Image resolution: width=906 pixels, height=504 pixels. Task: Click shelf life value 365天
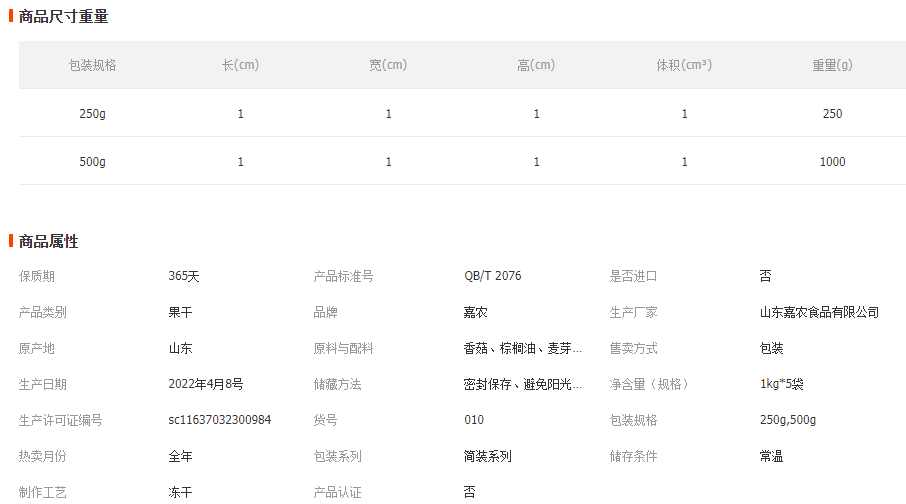pyautogui.click(x=184, y=276)
